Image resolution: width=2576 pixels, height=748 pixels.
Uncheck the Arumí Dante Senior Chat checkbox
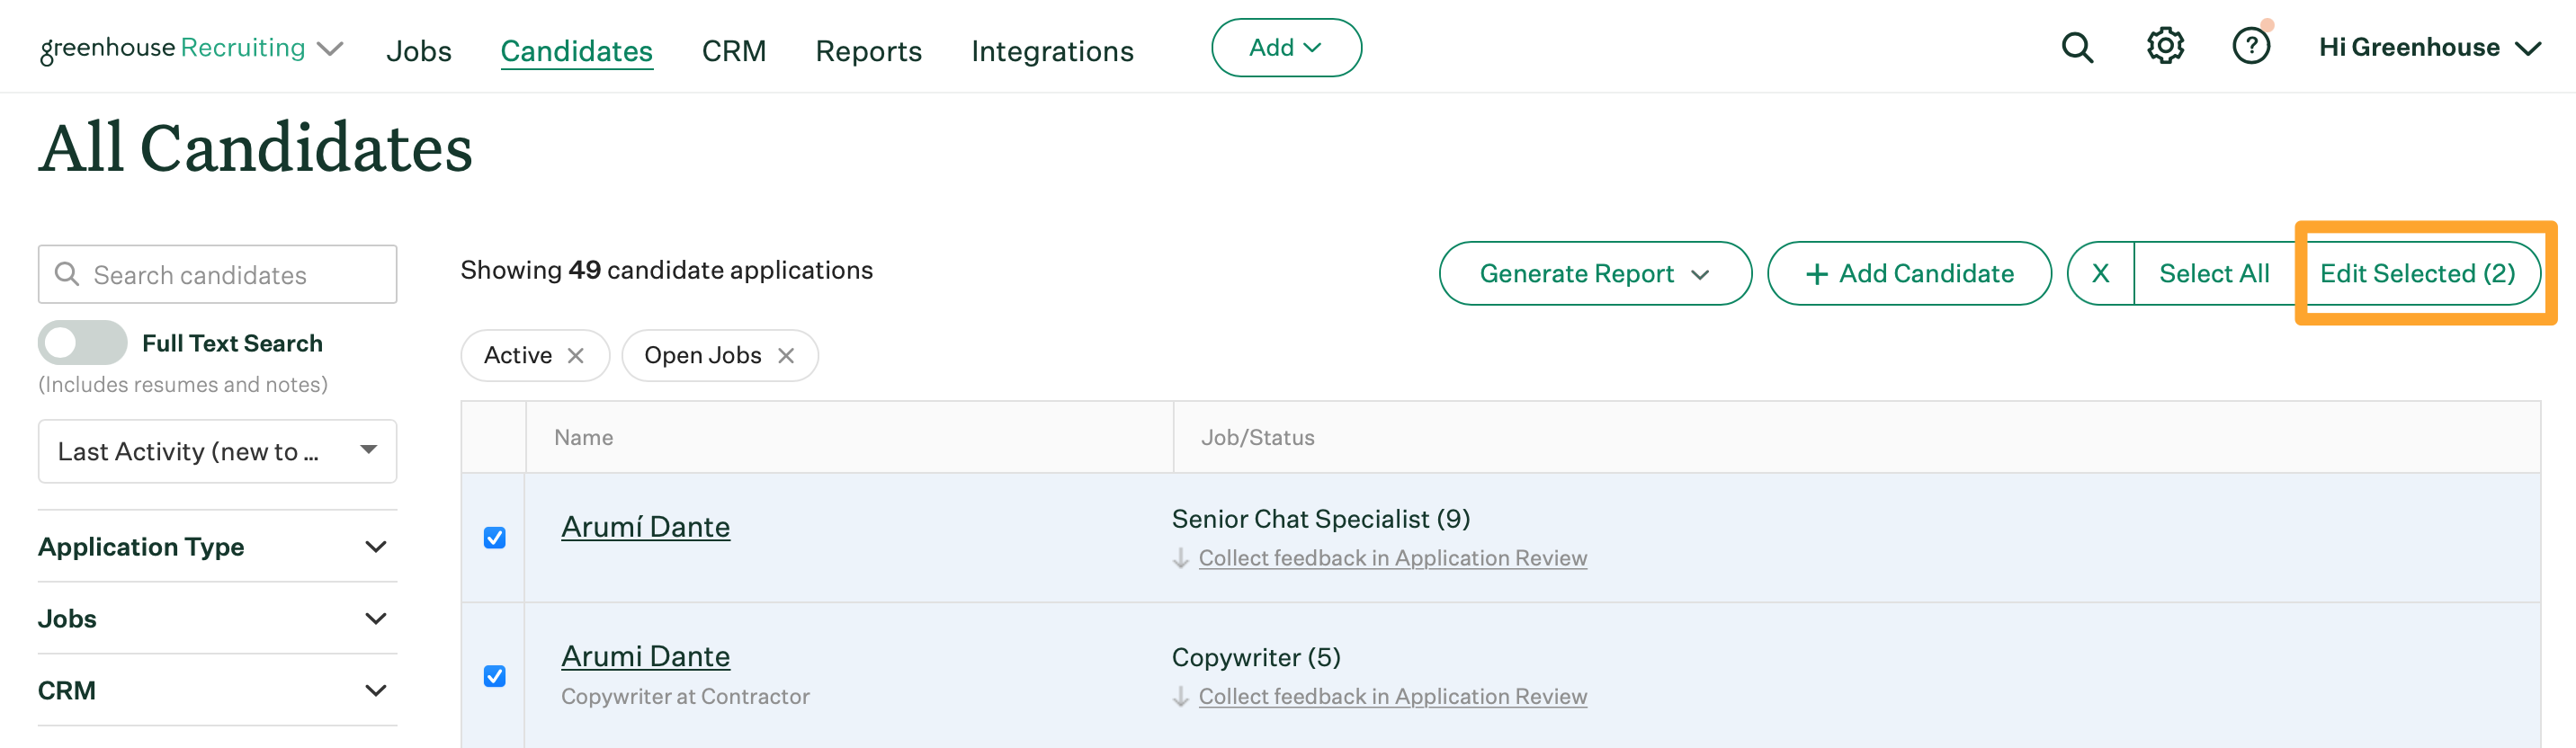494,538
